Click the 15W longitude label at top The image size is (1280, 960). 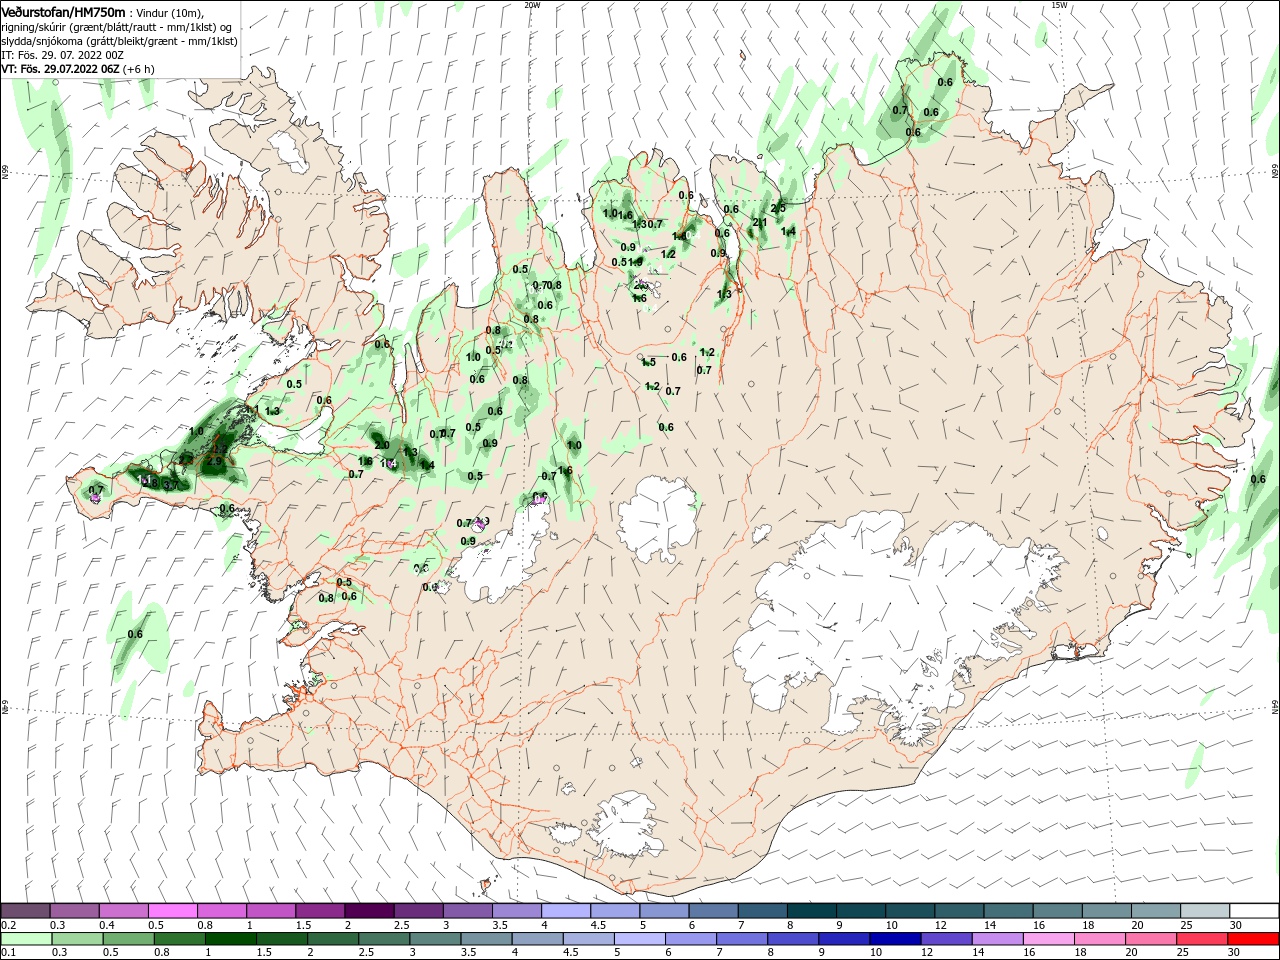click(x=1059, y=4)
